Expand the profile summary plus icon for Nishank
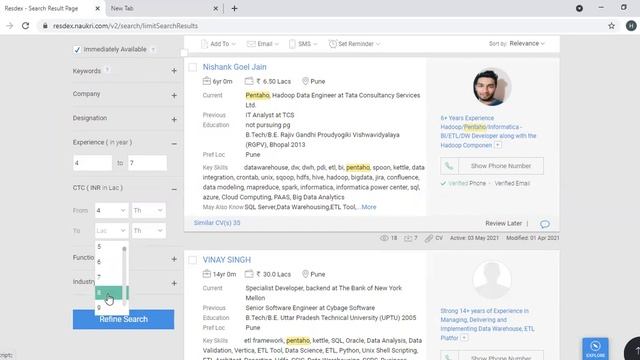640x360 pixels. [498, 145]
